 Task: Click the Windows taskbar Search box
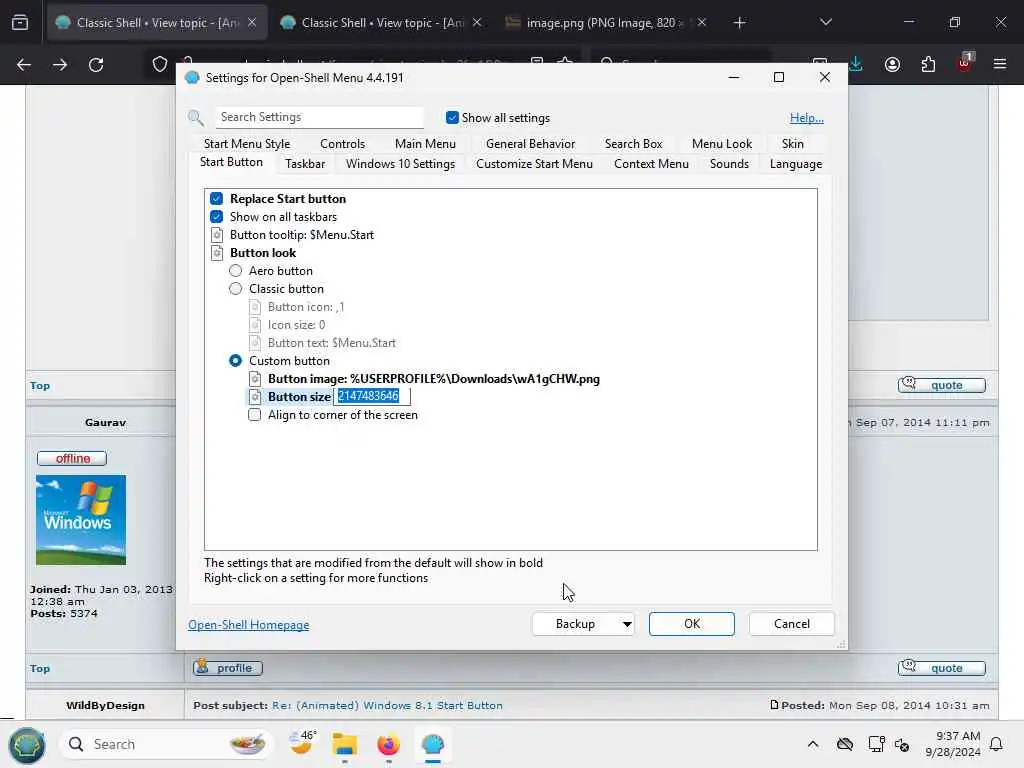click(x=167, y=744)
